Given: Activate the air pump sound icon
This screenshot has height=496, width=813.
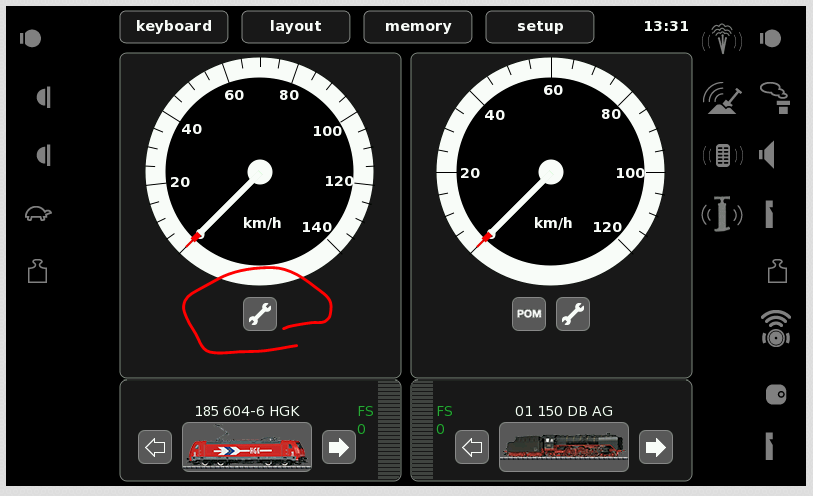Looking at the screenshot, I should [x=722, y=213].
